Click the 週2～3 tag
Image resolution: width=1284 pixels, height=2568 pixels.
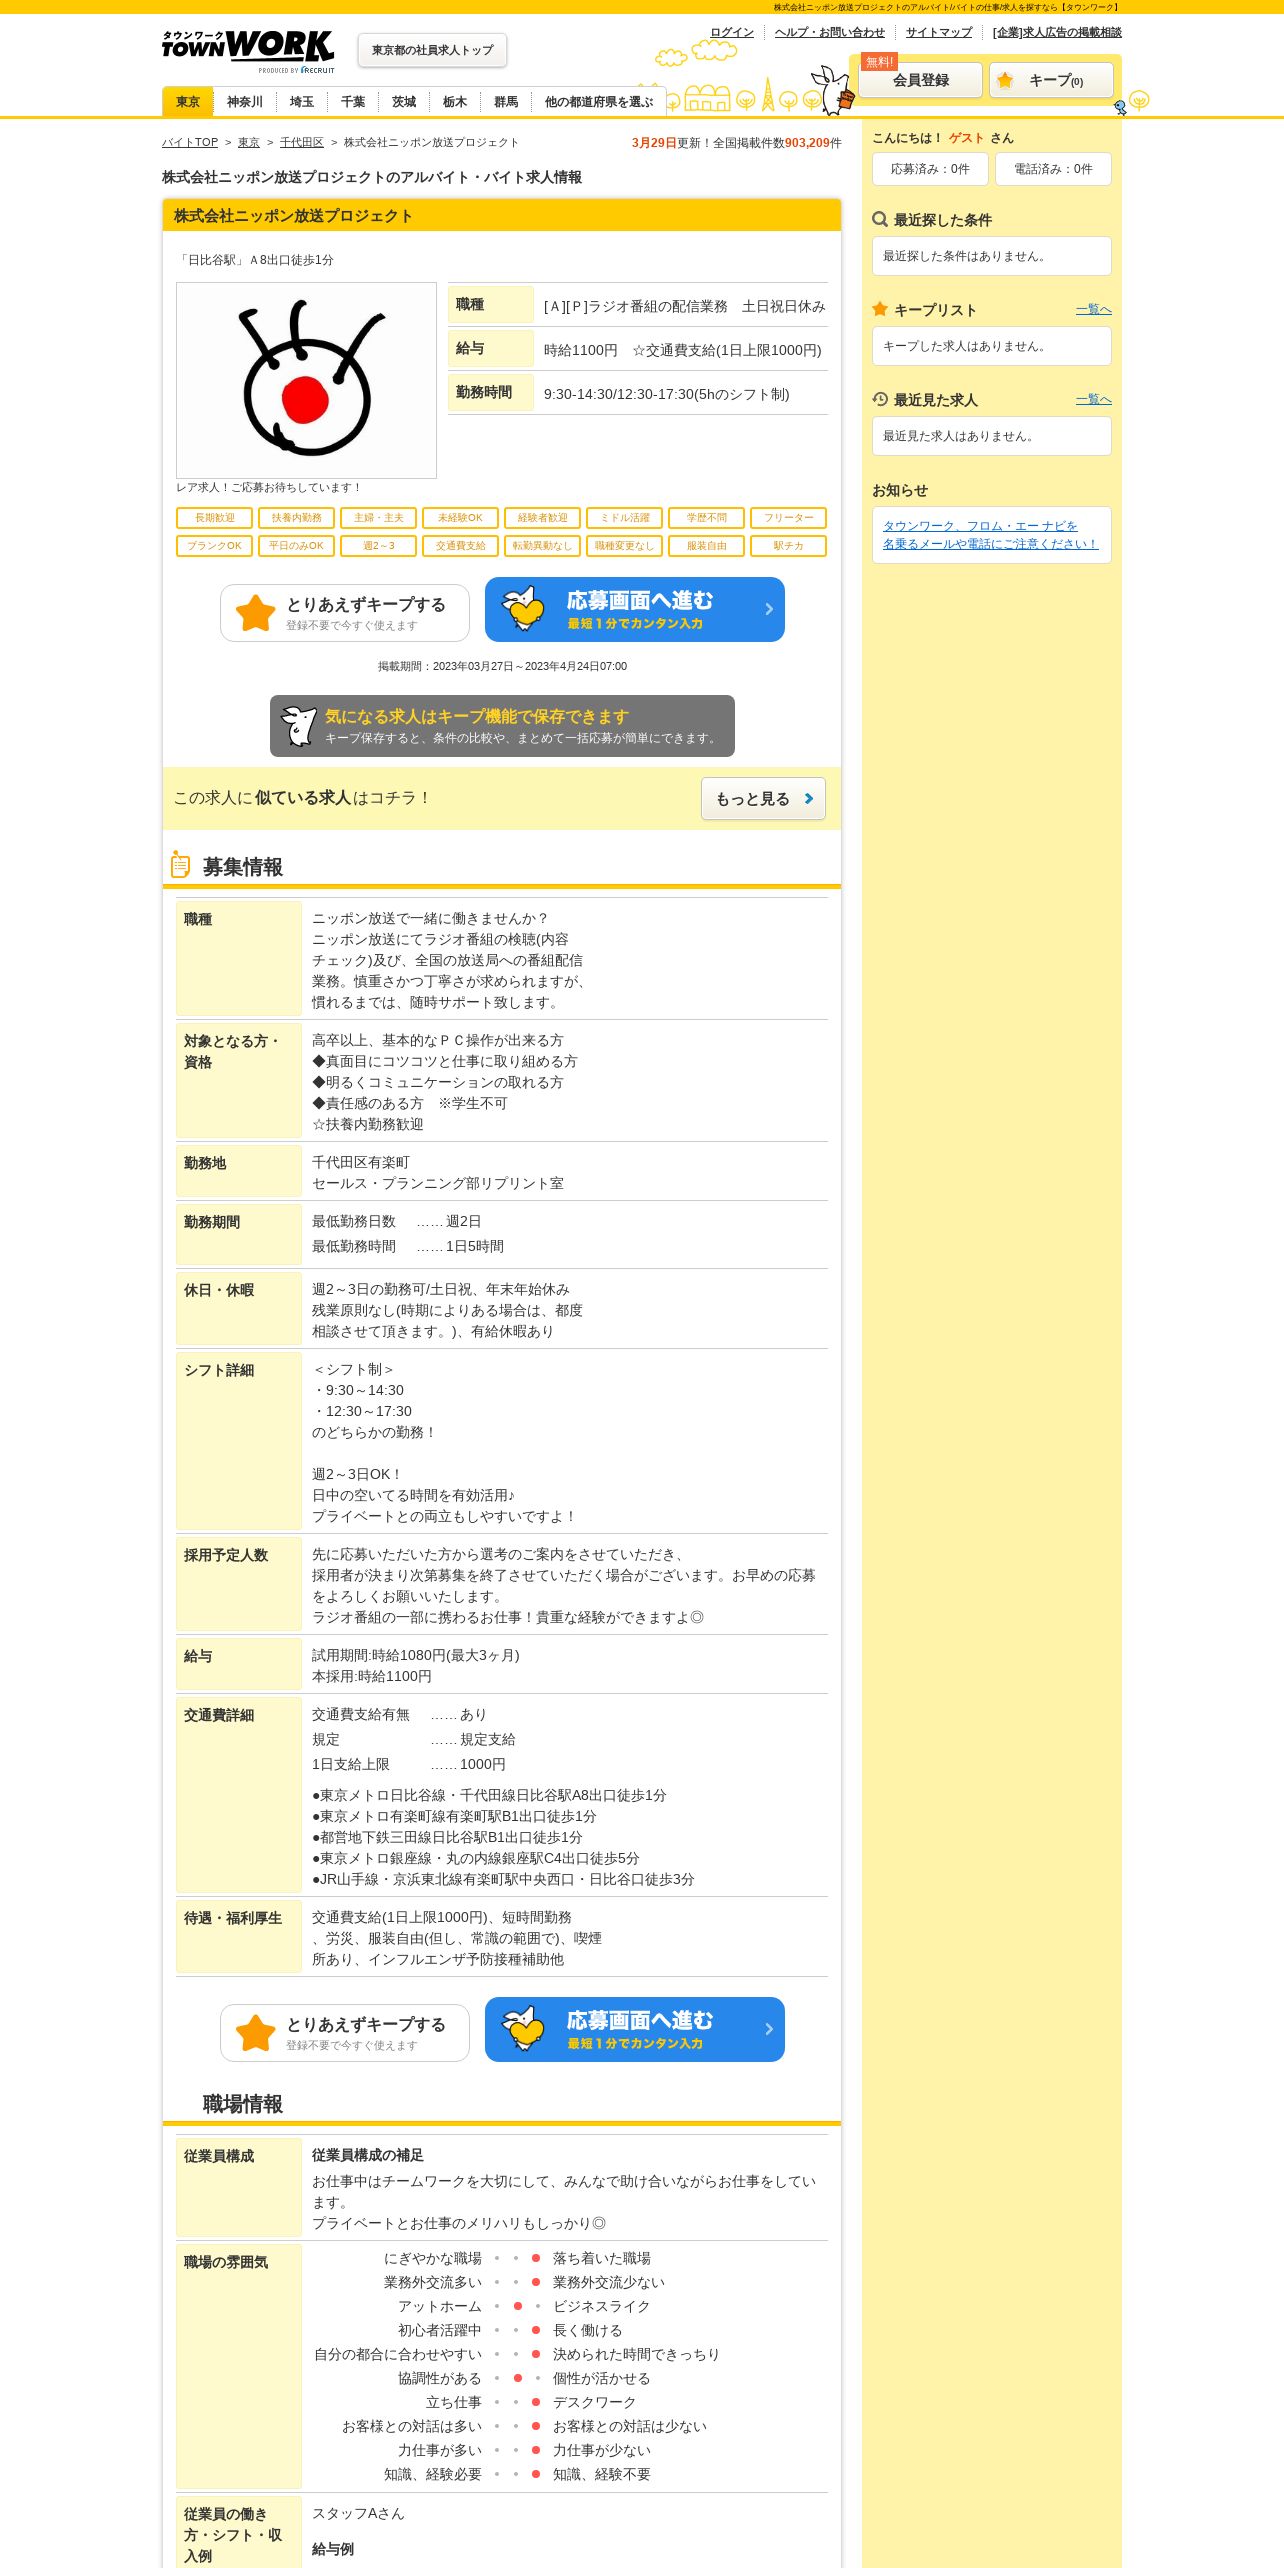pyautogui.click(x=378, y=546)
